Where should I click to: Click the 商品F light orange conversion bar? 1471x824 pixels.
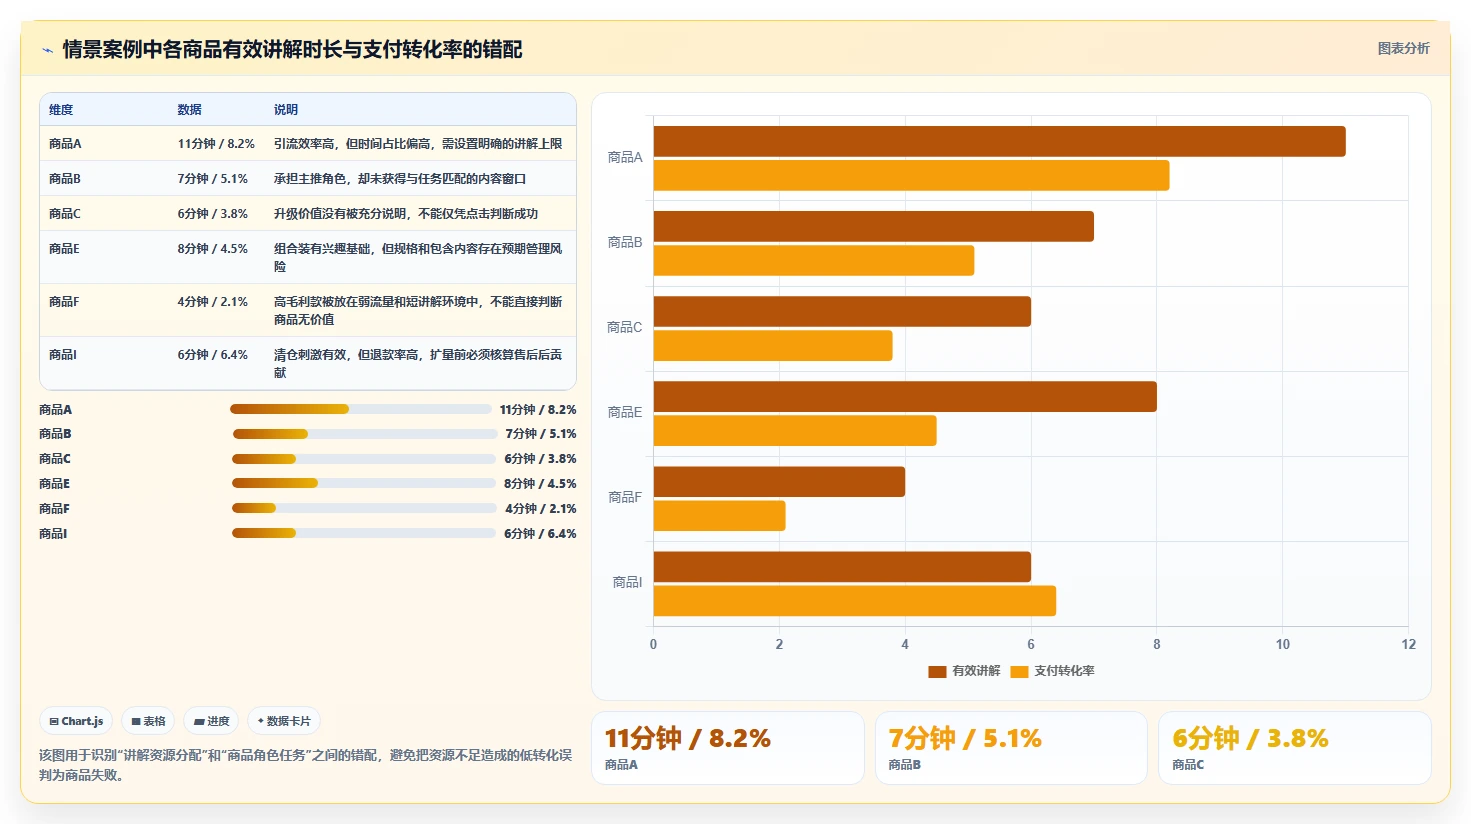[x=719, y=516]
